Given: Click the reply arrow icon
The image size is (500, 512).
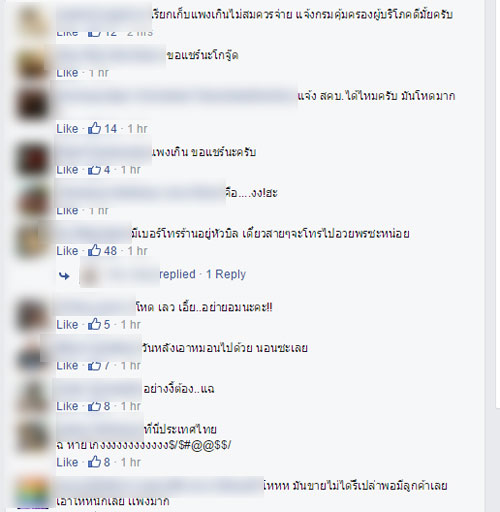Looking at the screenshot, I should click(64, 276).
